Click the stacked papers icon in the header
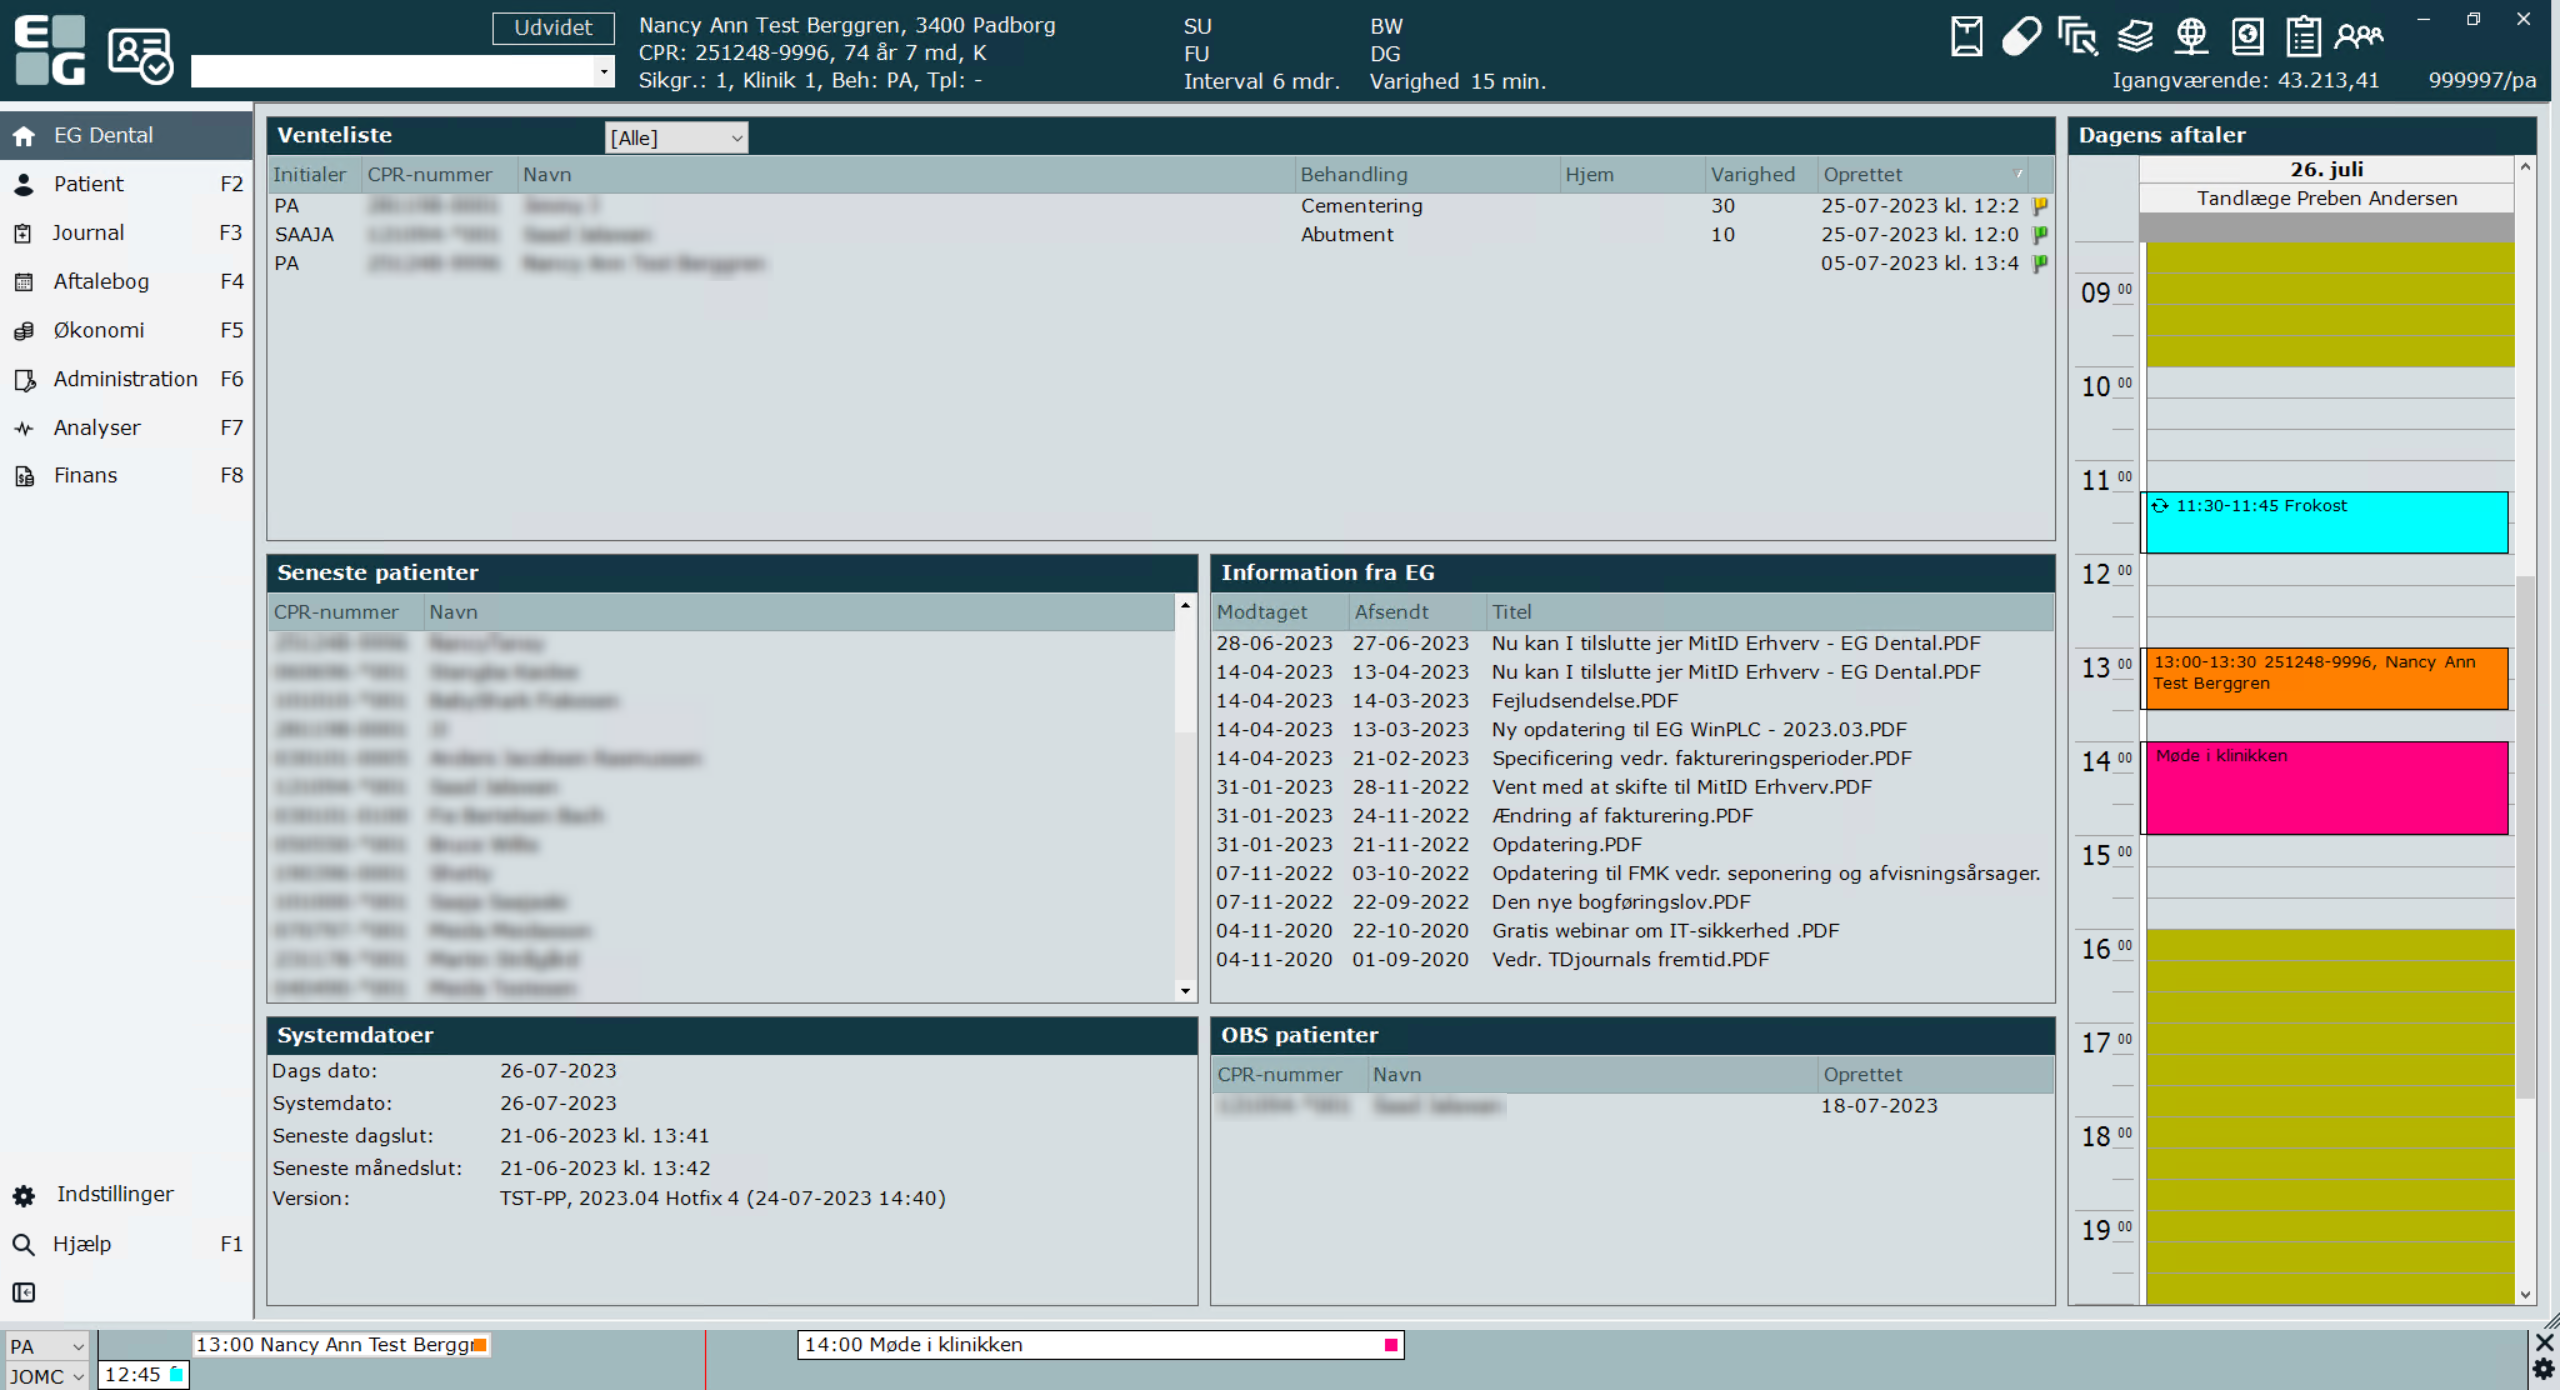2560x1390 pixels. (2135, 37)
